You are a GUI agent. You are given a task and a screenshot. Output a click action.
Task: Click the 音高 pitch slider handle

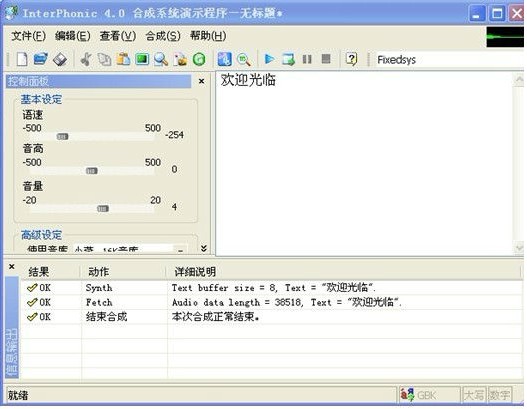coord(92,171)
